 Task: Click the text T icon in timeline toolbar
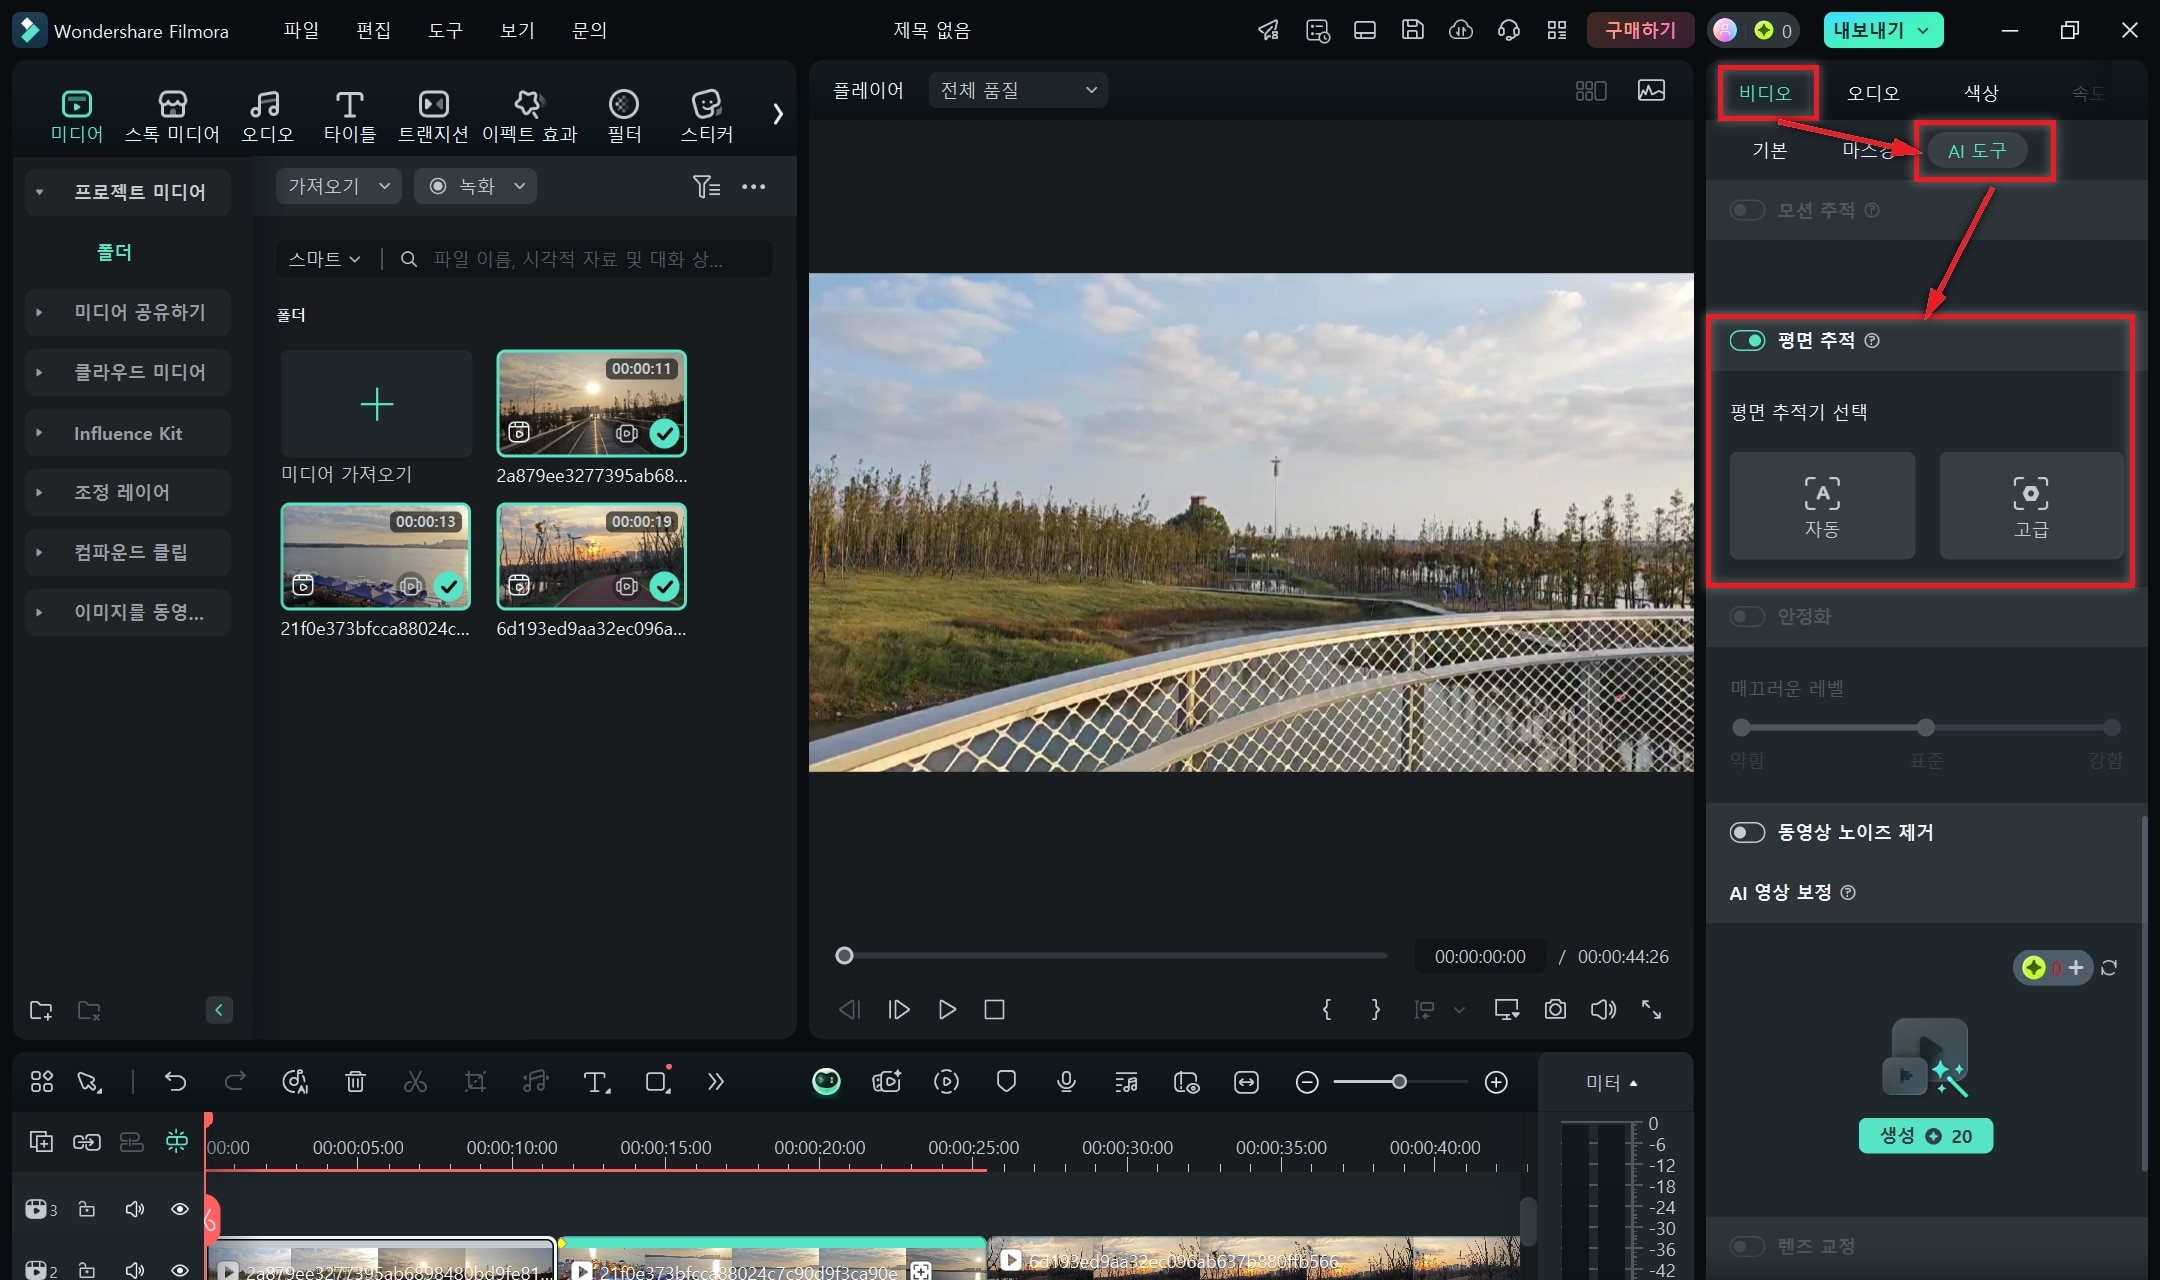tap(596, 1081)
